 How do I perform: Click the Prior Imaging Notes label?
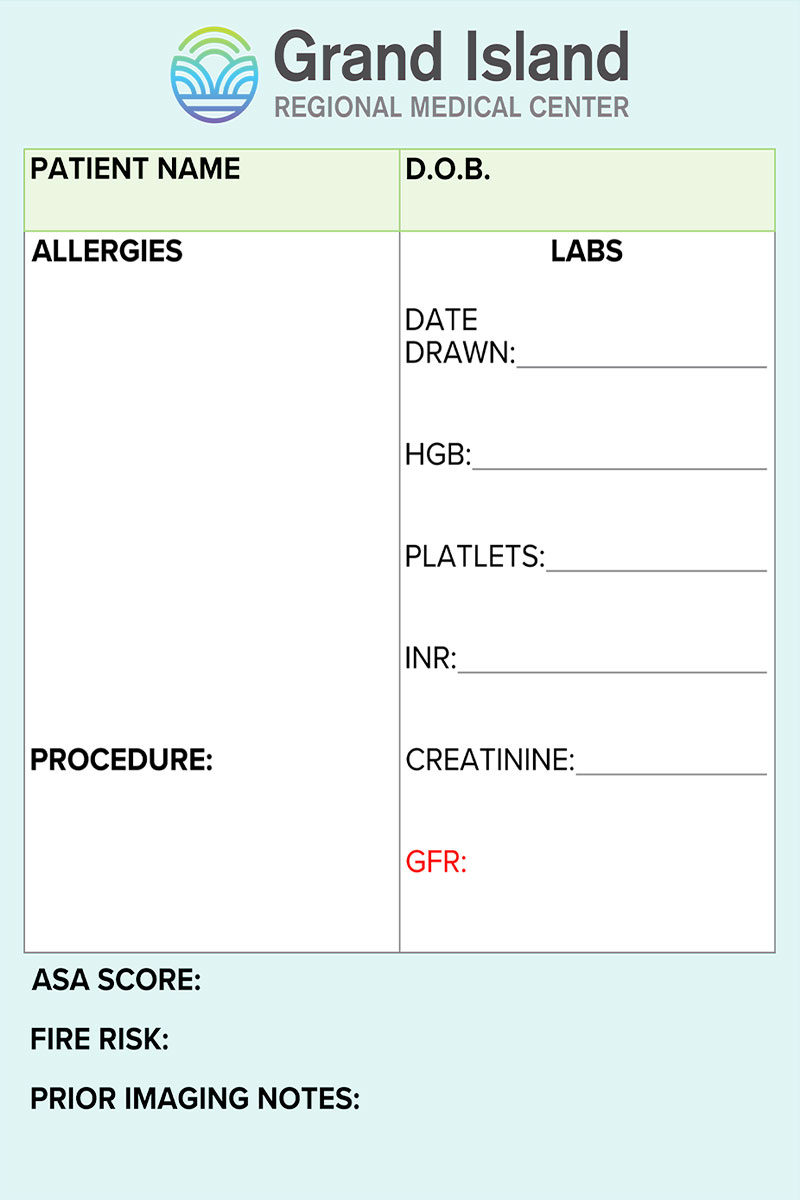pyautogui.click(x=195, y=1100)
